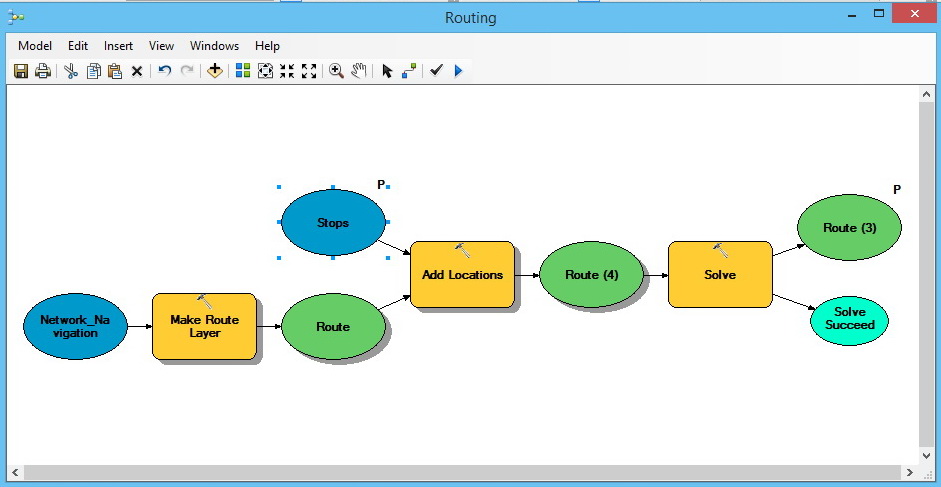This screenshot has width=941, height=487.
Task: Add data or tool to model
Action: pyautogui.click(x=214, y=71)
